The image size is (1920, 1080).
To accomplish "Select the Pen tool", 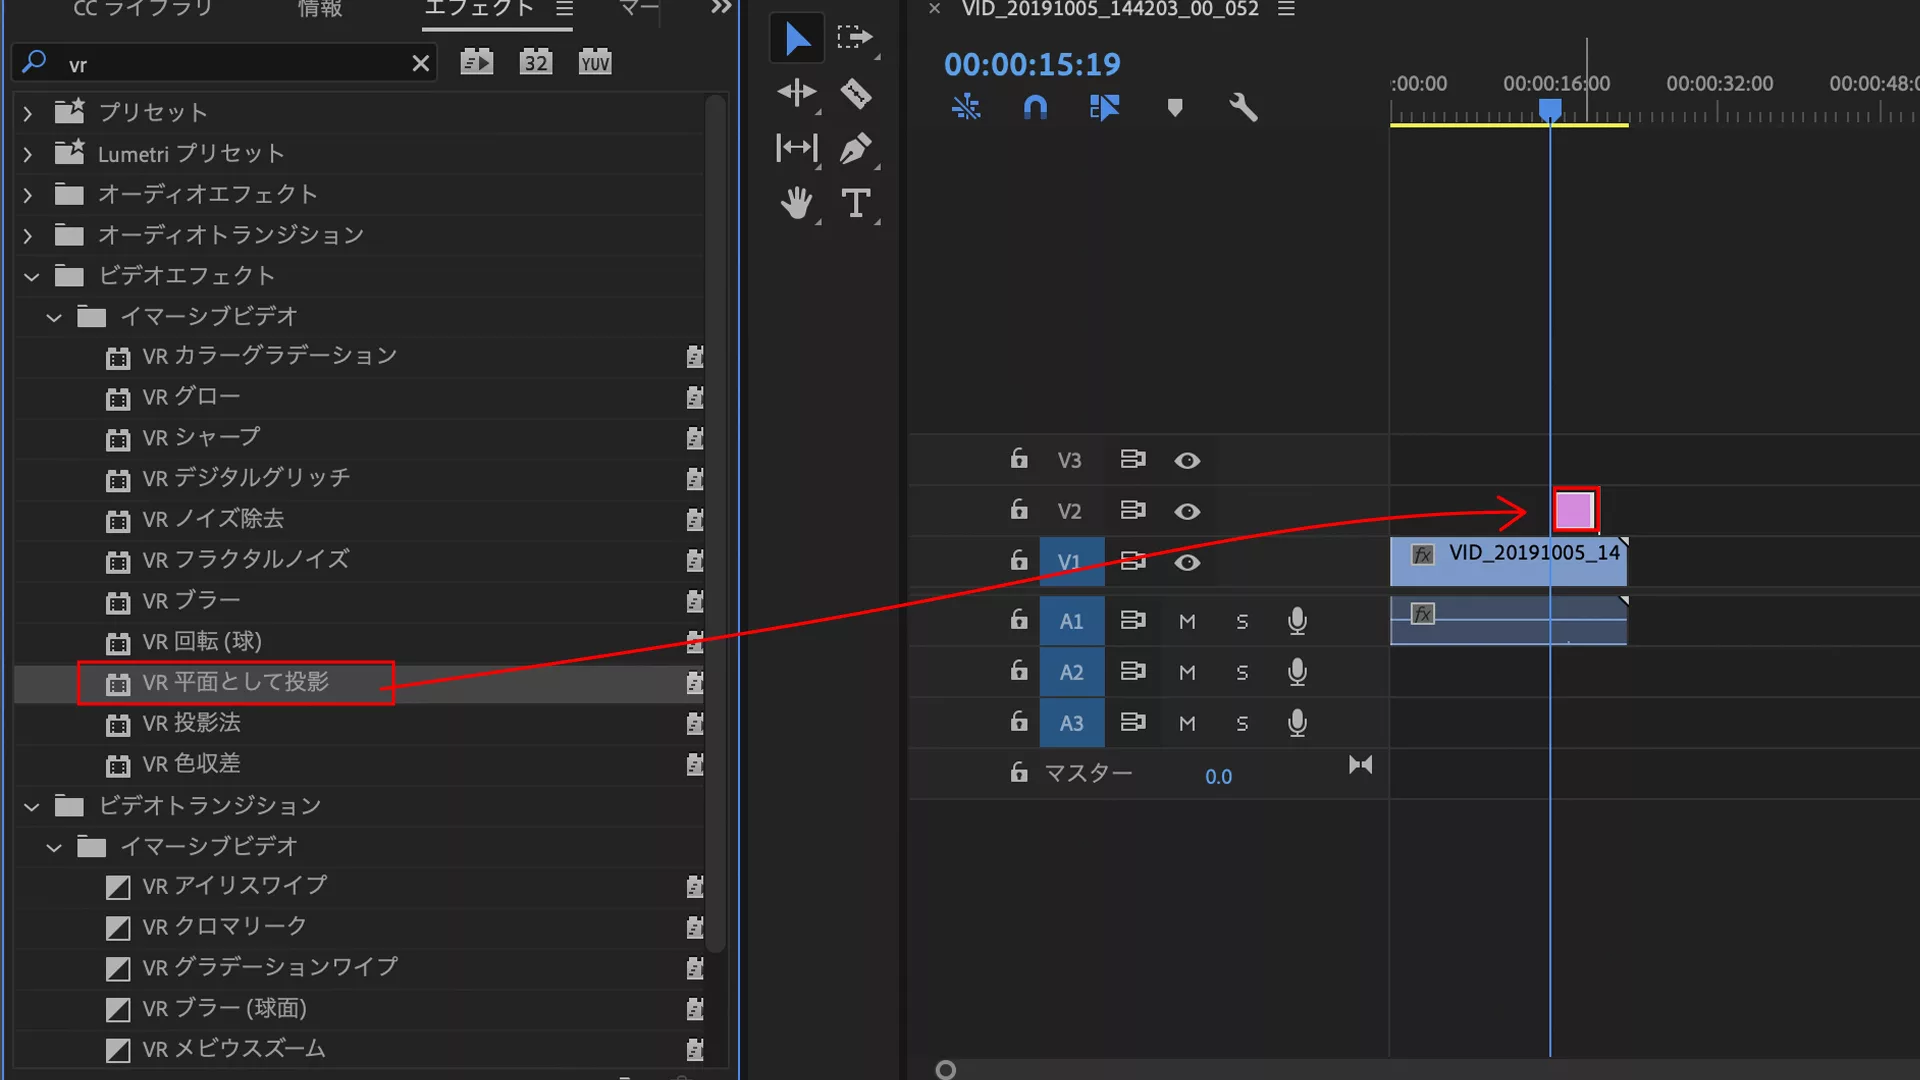I will [x=856, y=148].
